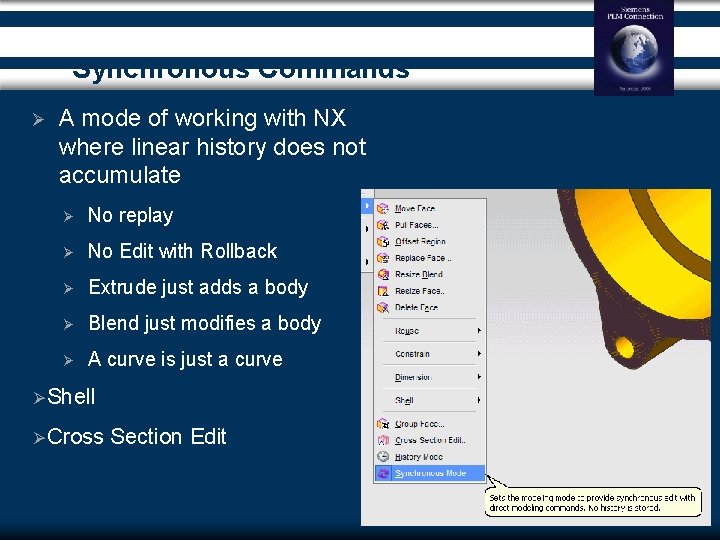Click the Delete Face icon
The height and width of the screenshot is (540, 720).
[383, 308]
